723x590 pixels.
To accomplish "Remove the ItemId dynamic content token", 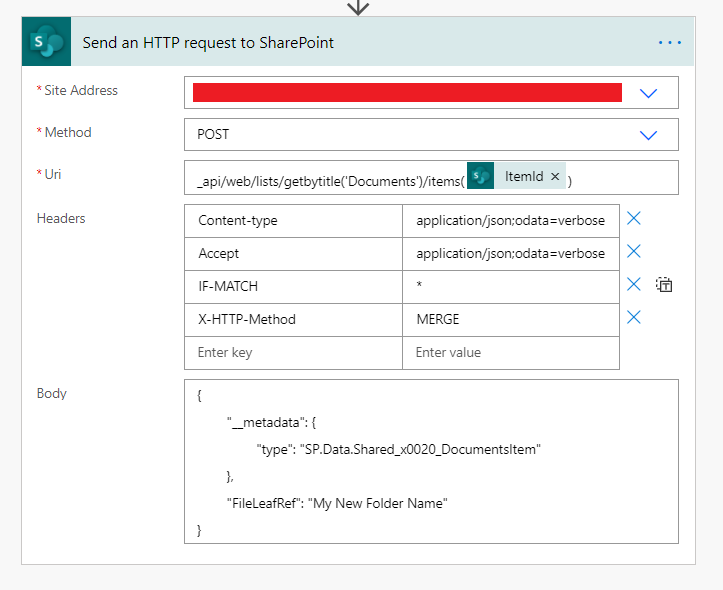I will tap(555, 176).
